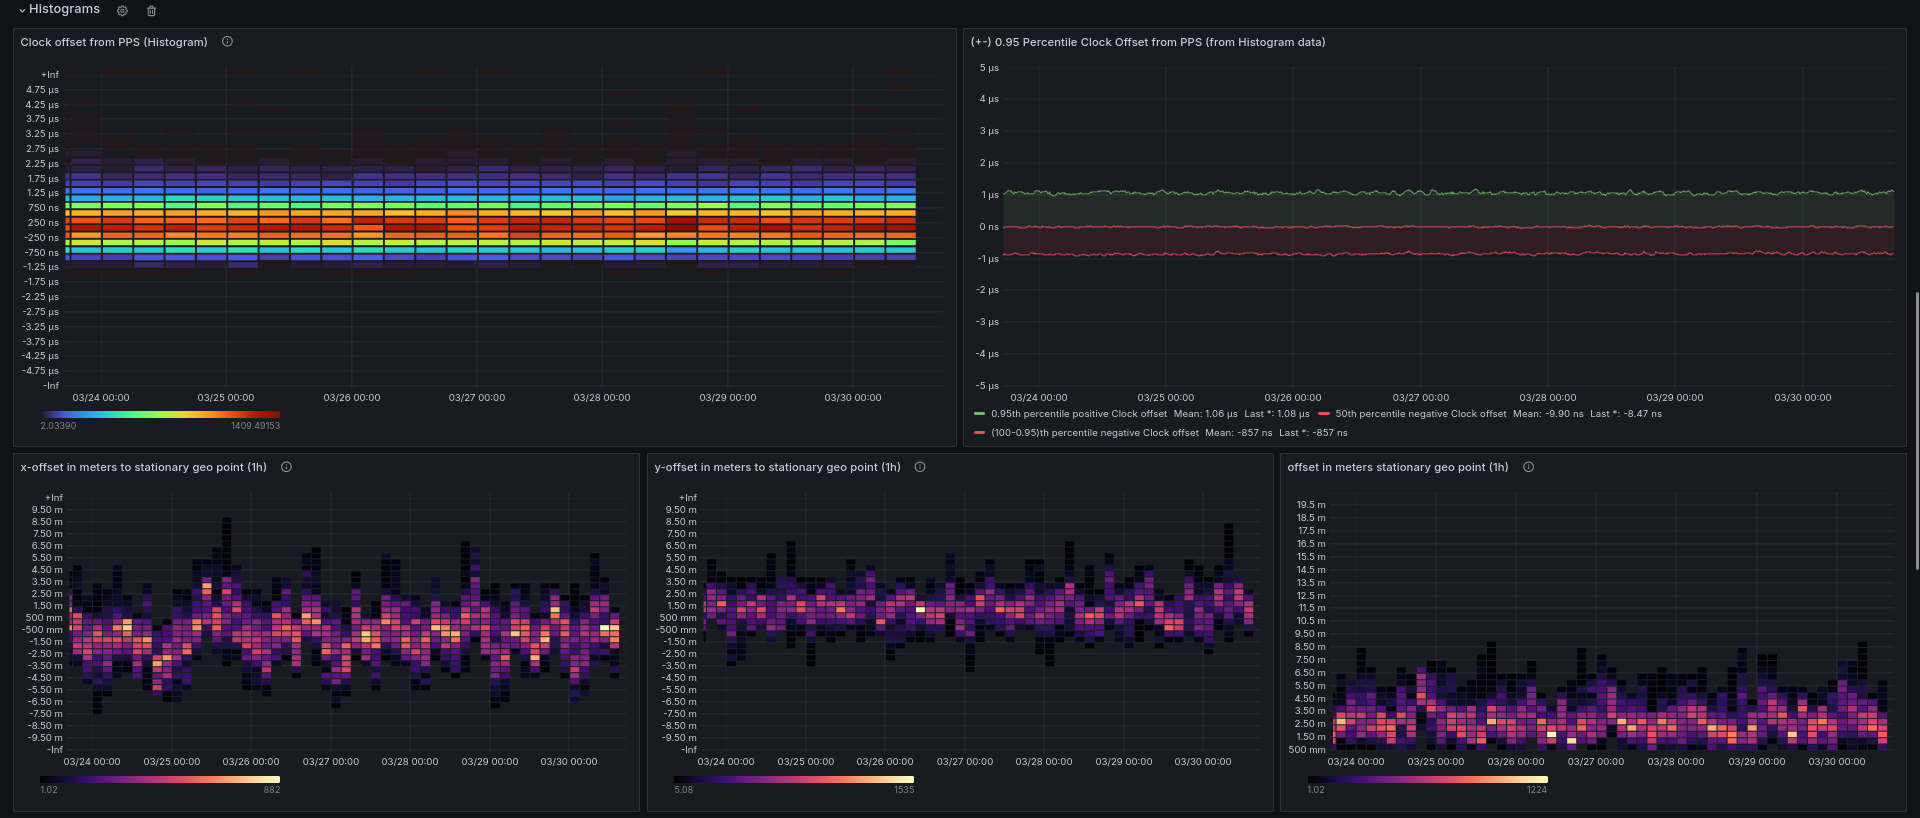
Task: Click the green legend swatch for positive Clock offset
Action: [979, 414]
